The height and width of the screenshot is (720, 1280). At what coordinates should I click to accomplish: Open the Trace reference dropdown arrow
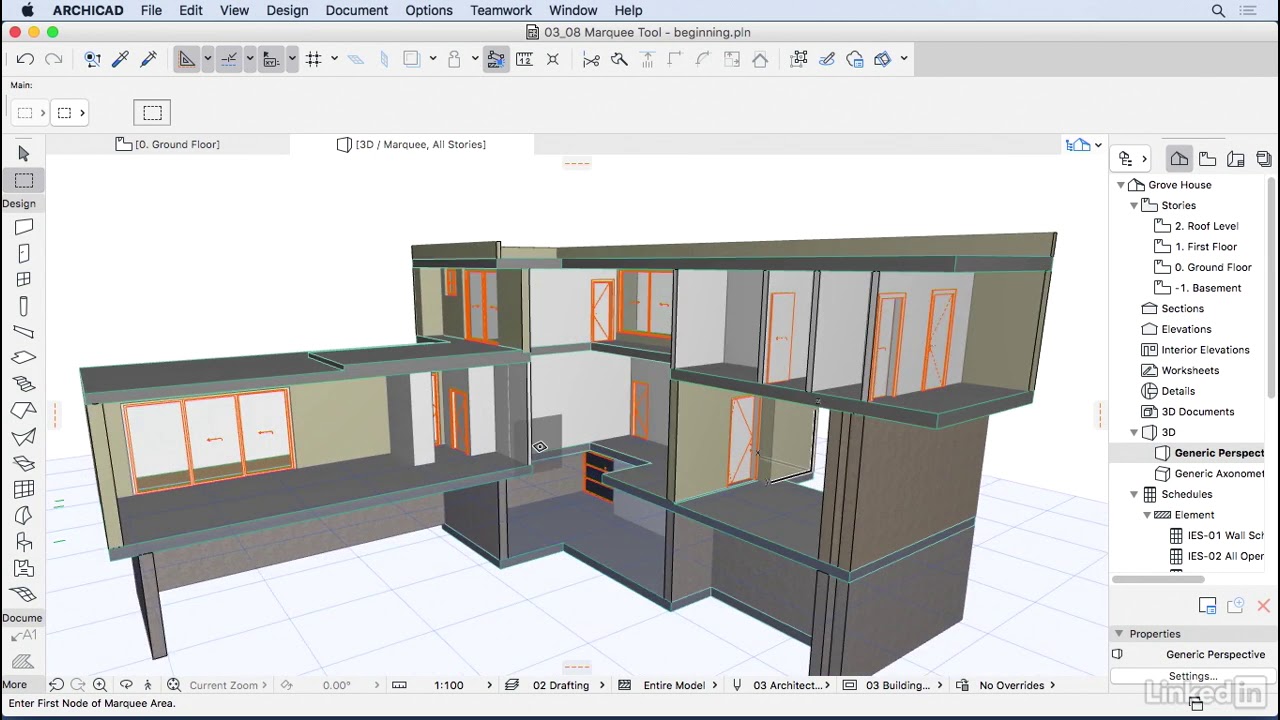(432, 59)
